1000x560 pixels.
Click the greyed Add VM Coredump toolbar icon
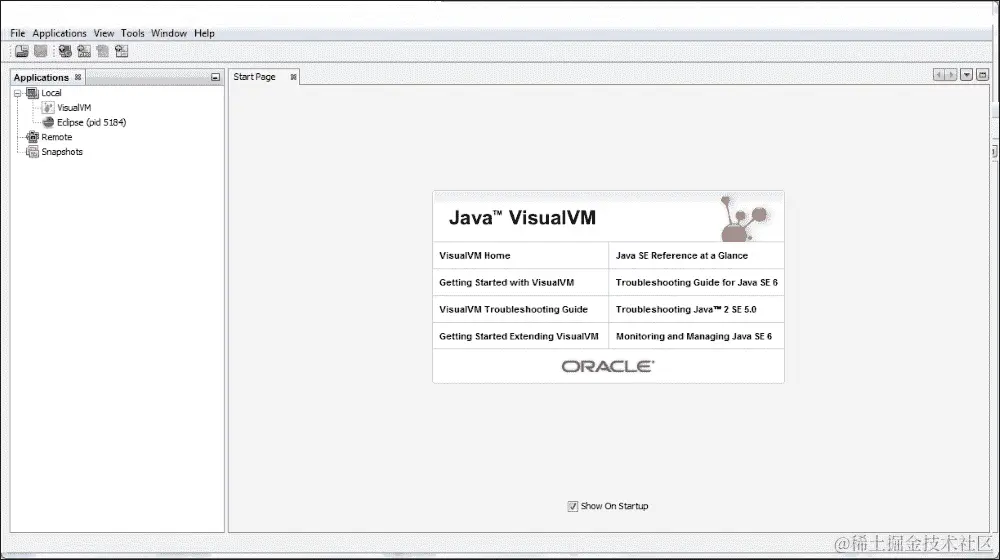coord(102,51)
